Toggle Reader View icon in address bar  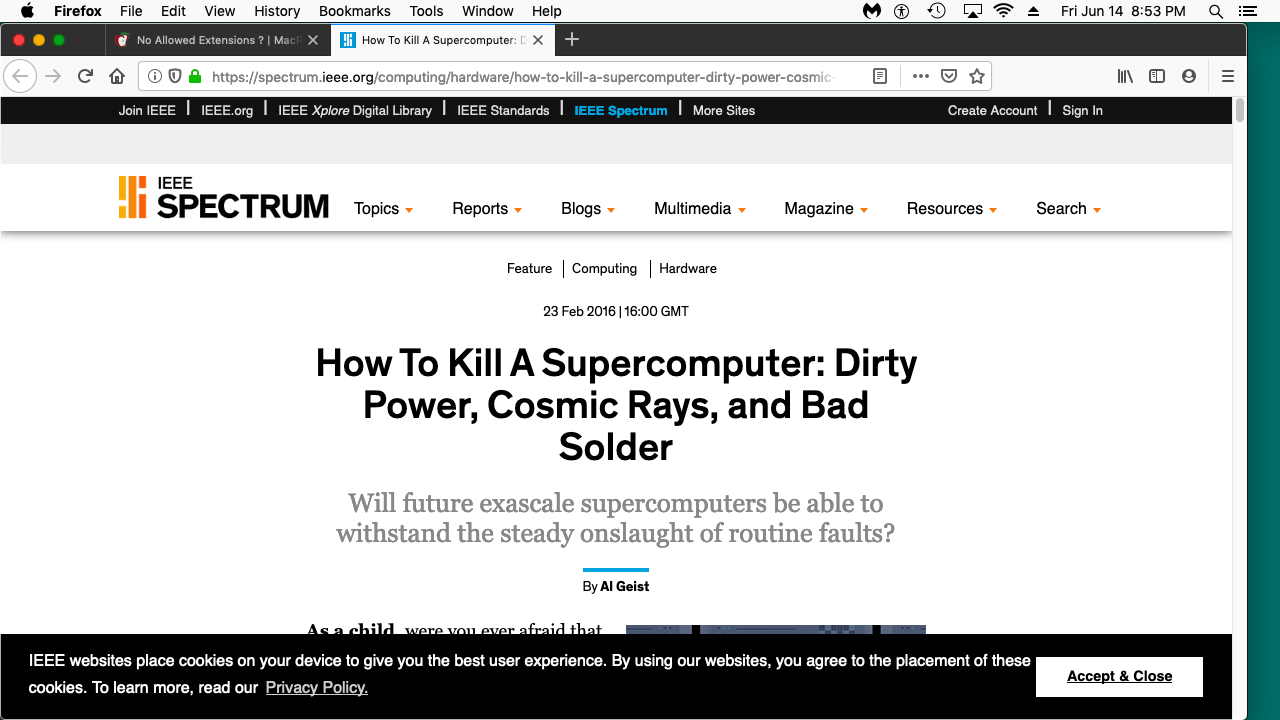pos(880,76)
